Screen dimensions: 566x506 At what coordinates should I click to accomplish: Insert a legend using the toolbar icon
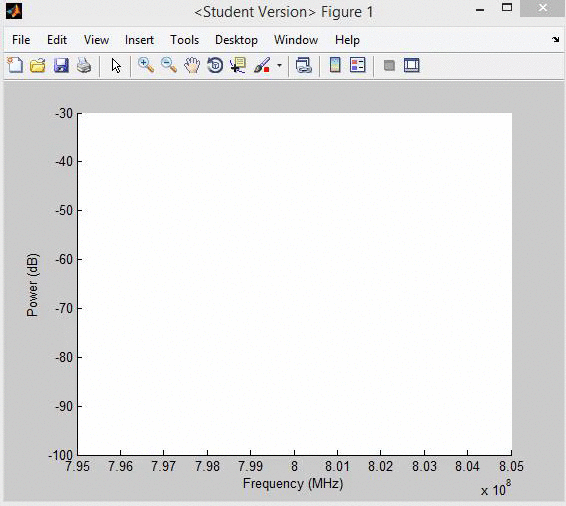tap(358, 65)
